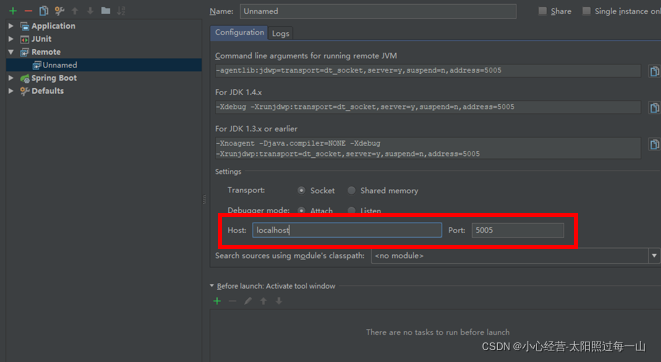The width and height of the screenshot is (661, 362).
Task: Copy the JDK 1.3.x arguments
Action: coord(654,145)
